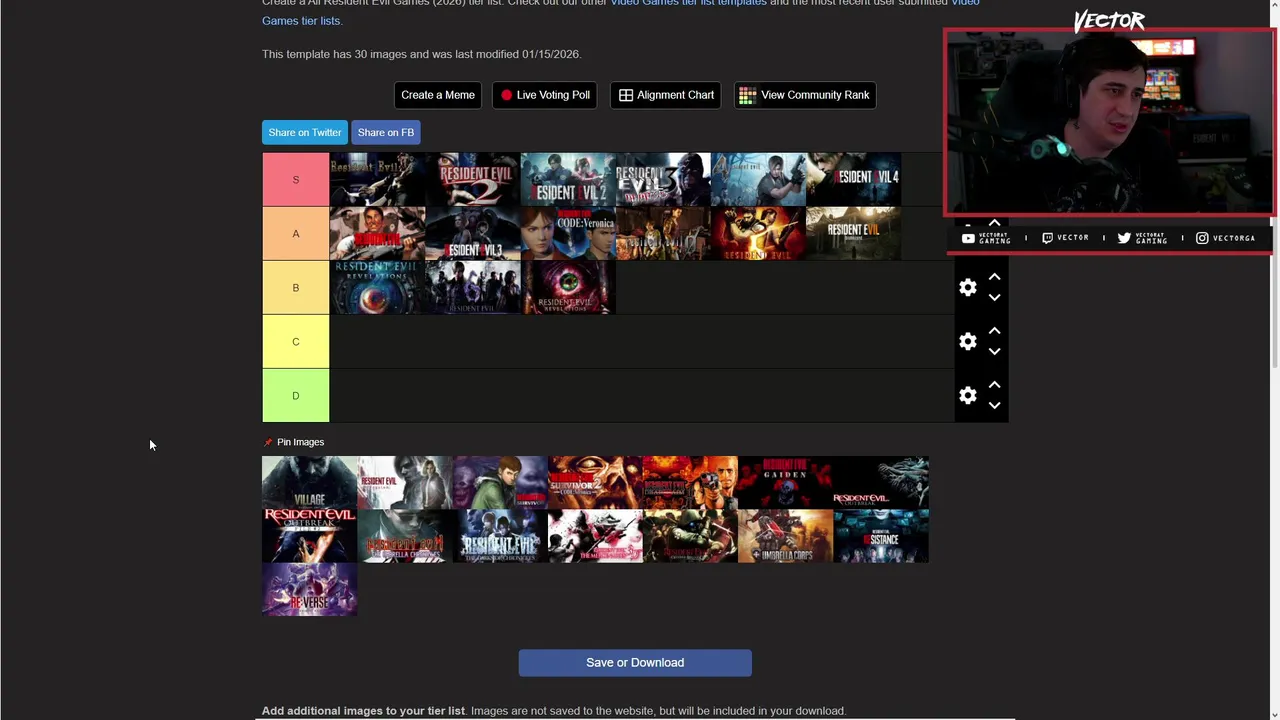Select the Resident Evil 4 remake thumbnail
This screenshot has height=720, width=1280.
point(853,179)
